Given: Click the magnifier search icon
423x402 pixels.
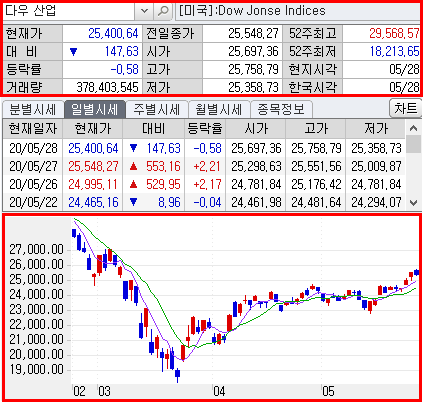Looking at the screenshot, I should coord(163,11).
